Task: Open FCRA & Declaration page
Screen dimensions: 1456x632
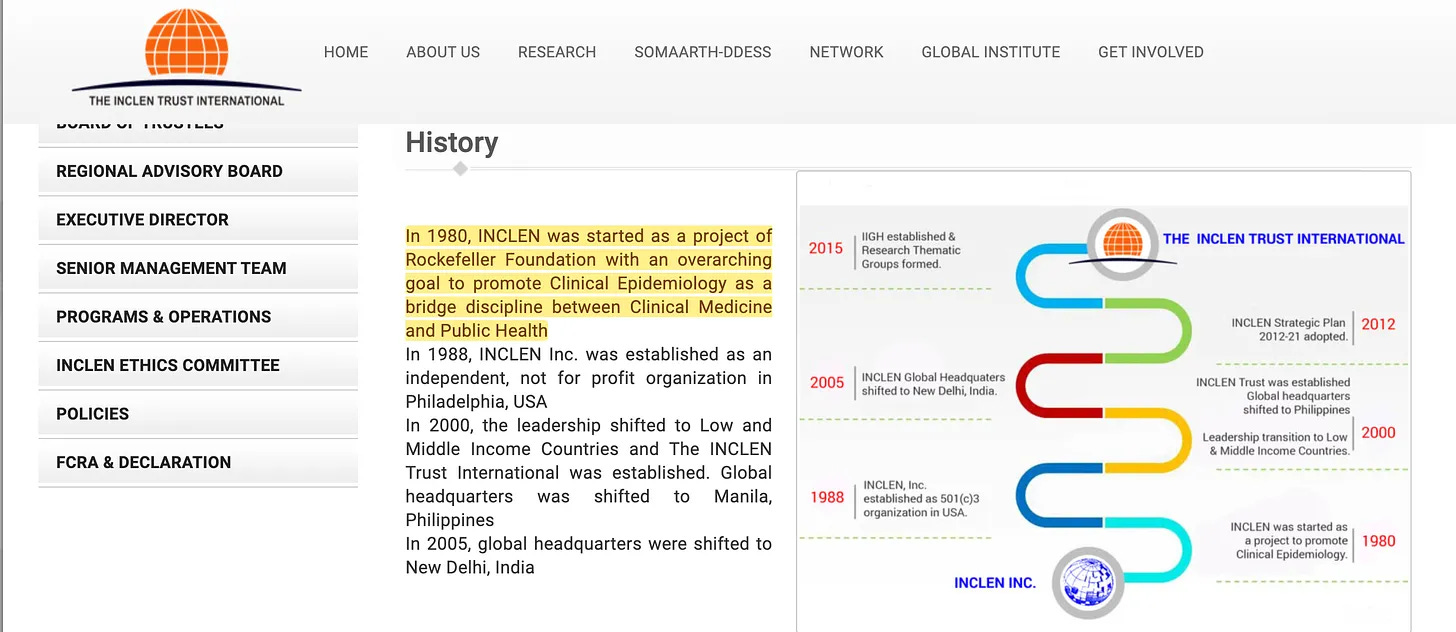Action: pos(198,462)
